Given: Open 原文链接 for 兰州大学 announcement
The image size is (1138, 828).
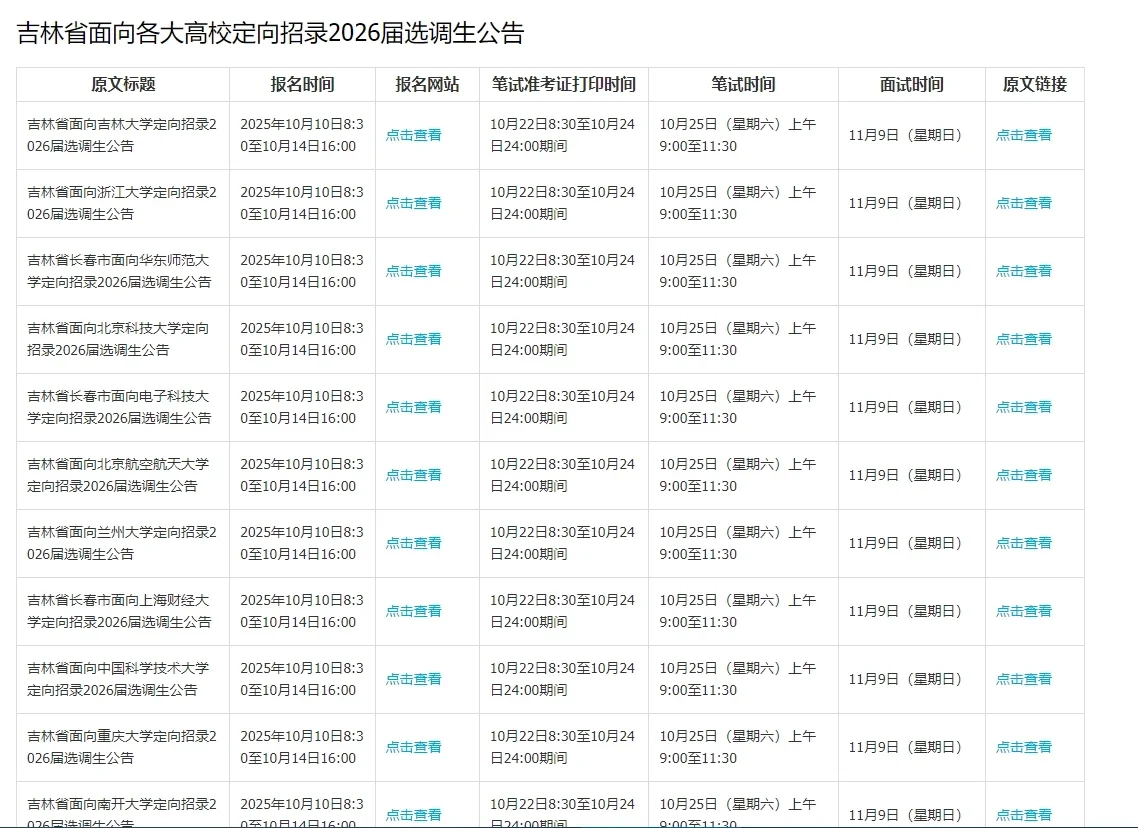Looking at the screenshot, I should 1023,543.
